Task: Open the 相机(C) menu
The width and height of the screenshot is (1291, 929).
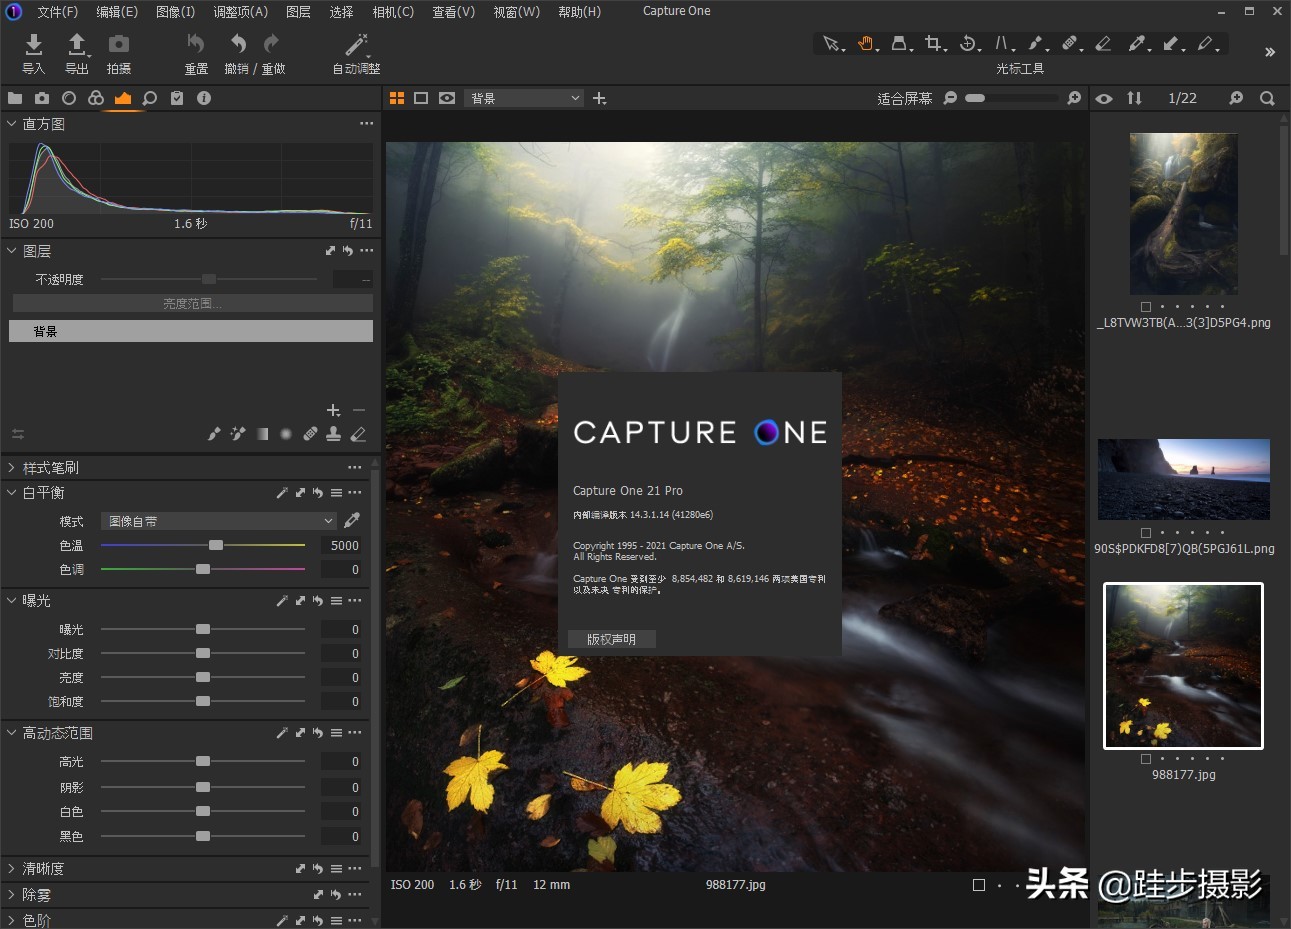Action: [393, 12]
